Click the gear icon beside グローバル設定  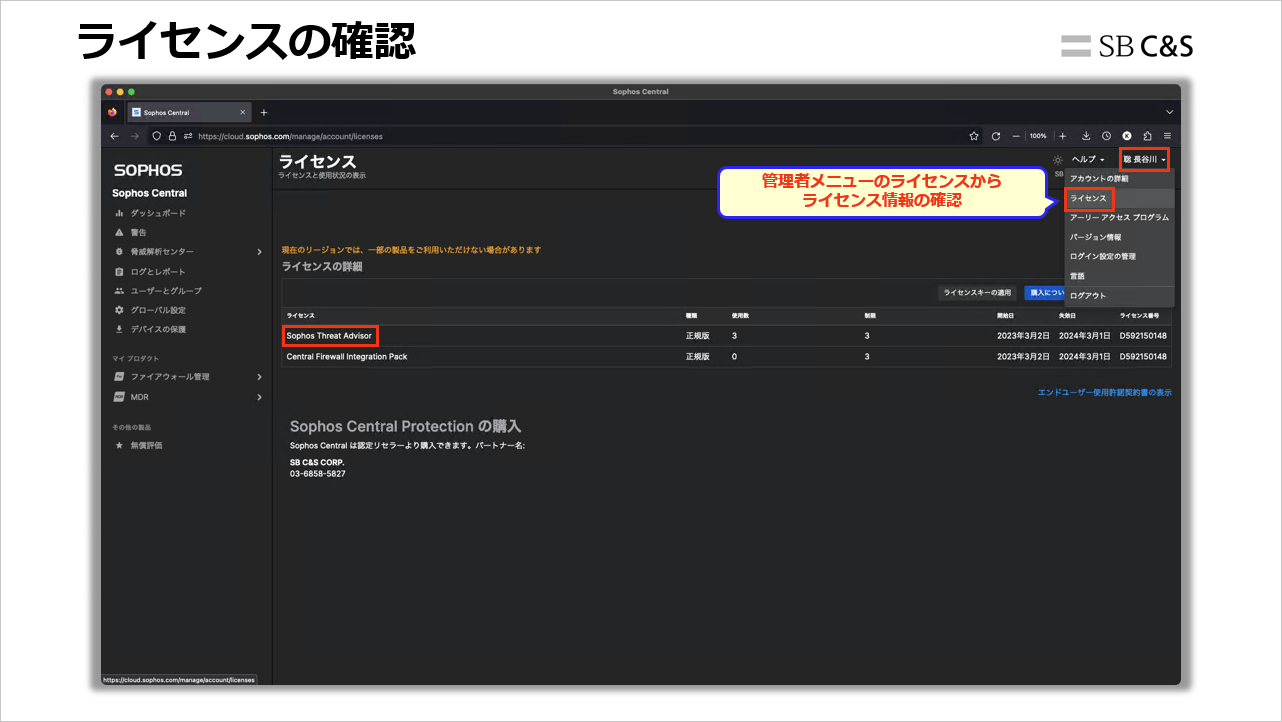(x=119, y=310)
